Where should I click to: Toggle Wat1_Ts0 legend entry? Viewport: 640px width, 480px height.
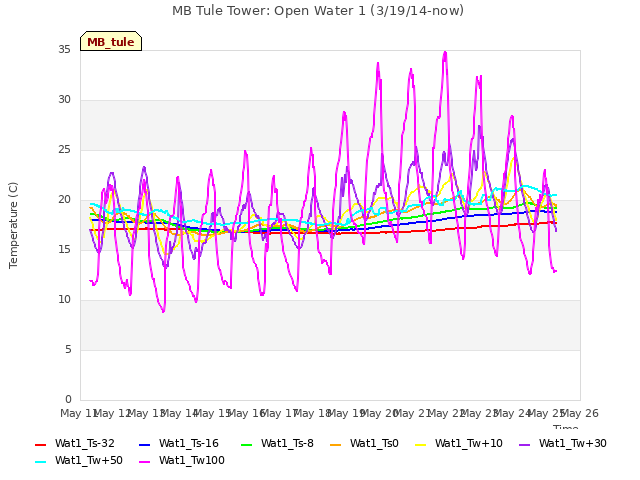[x=364, y=444]
